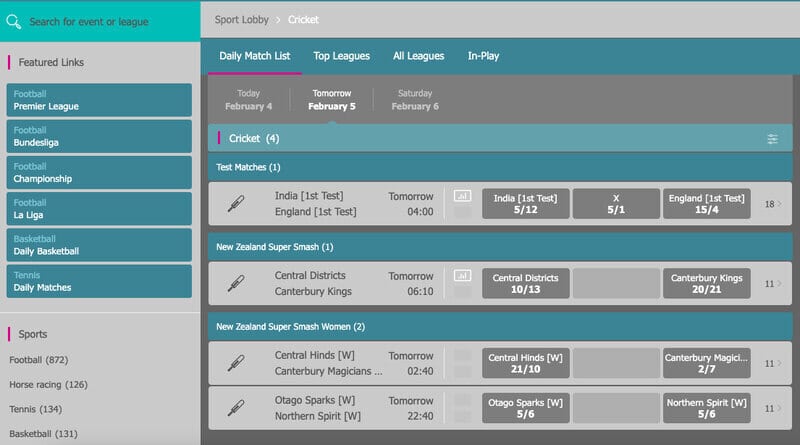This screenshot has height=445, width=800.
Task: Open Football Premier League featured link
Action: 99,100
